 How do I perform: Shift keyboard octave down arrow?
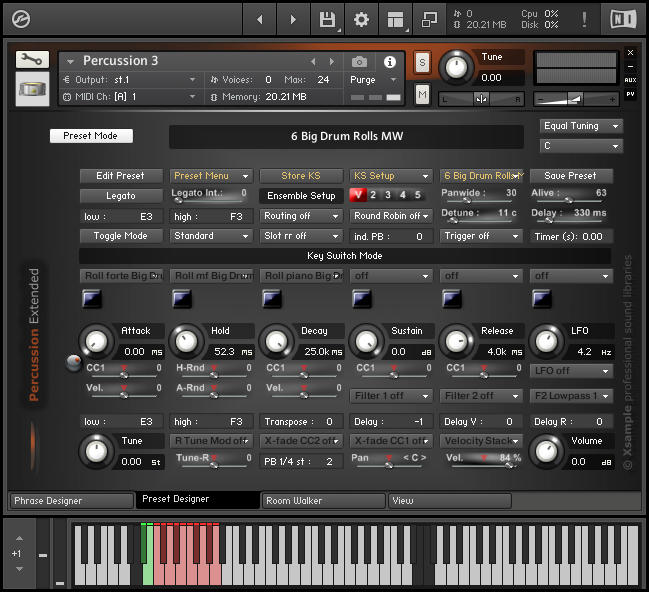19,569
